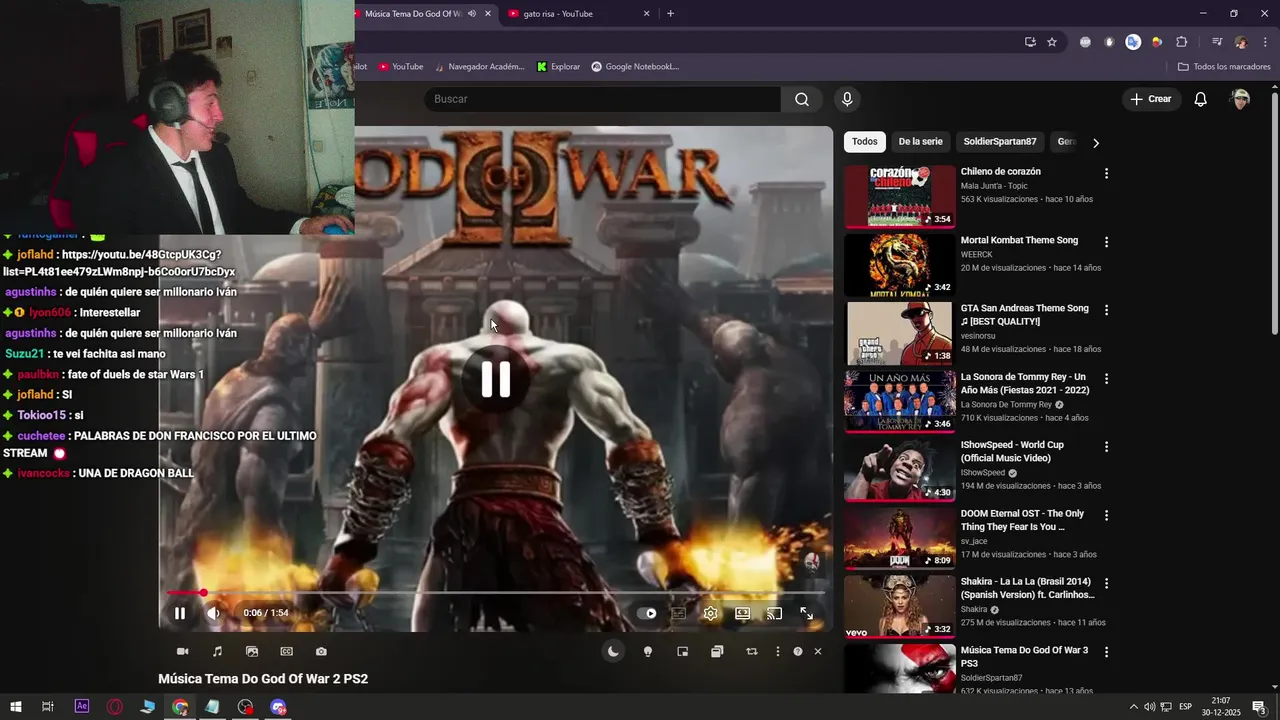This screenshot has height=720, width=1280.
Task: Open the extension toolbar three-dot menu
Action: tap(777, 651)
